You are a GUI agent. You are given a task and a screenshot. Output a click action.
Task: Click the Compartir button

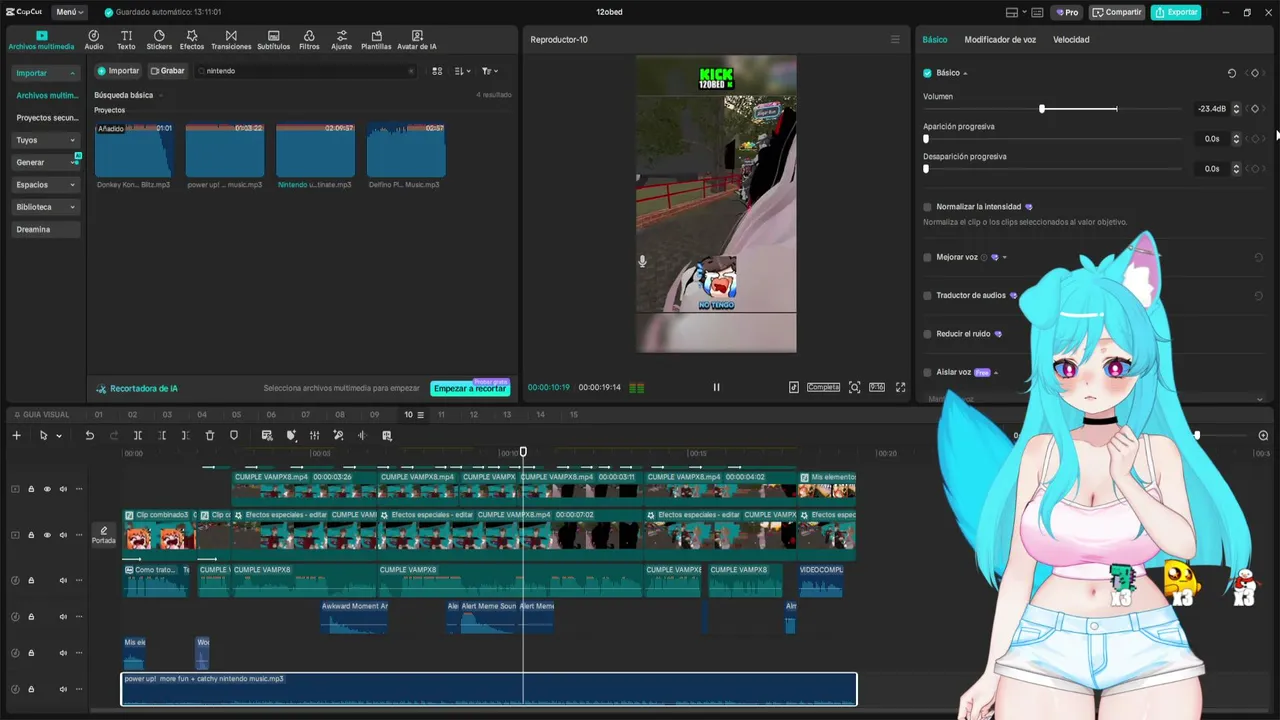(x=1117, y=12)
